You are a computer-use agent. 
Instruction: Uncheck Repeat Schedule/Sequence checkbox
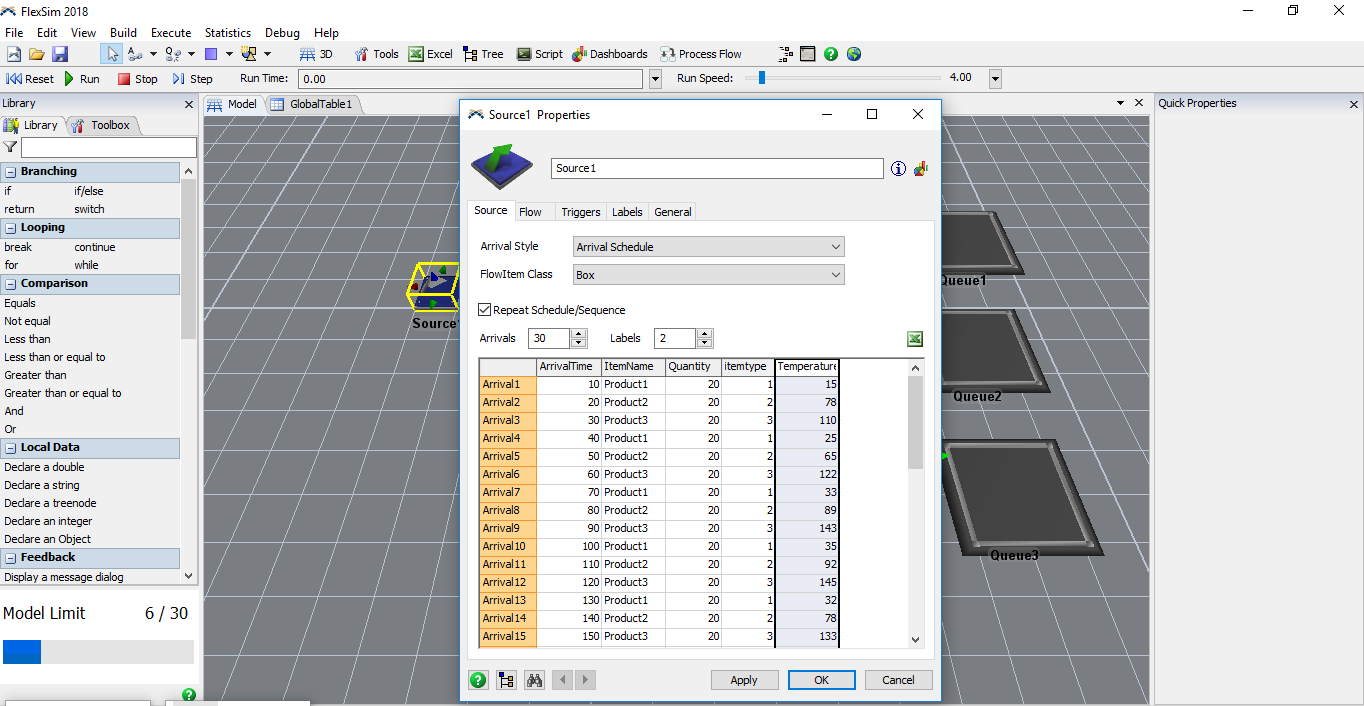[x=485, y=310]
